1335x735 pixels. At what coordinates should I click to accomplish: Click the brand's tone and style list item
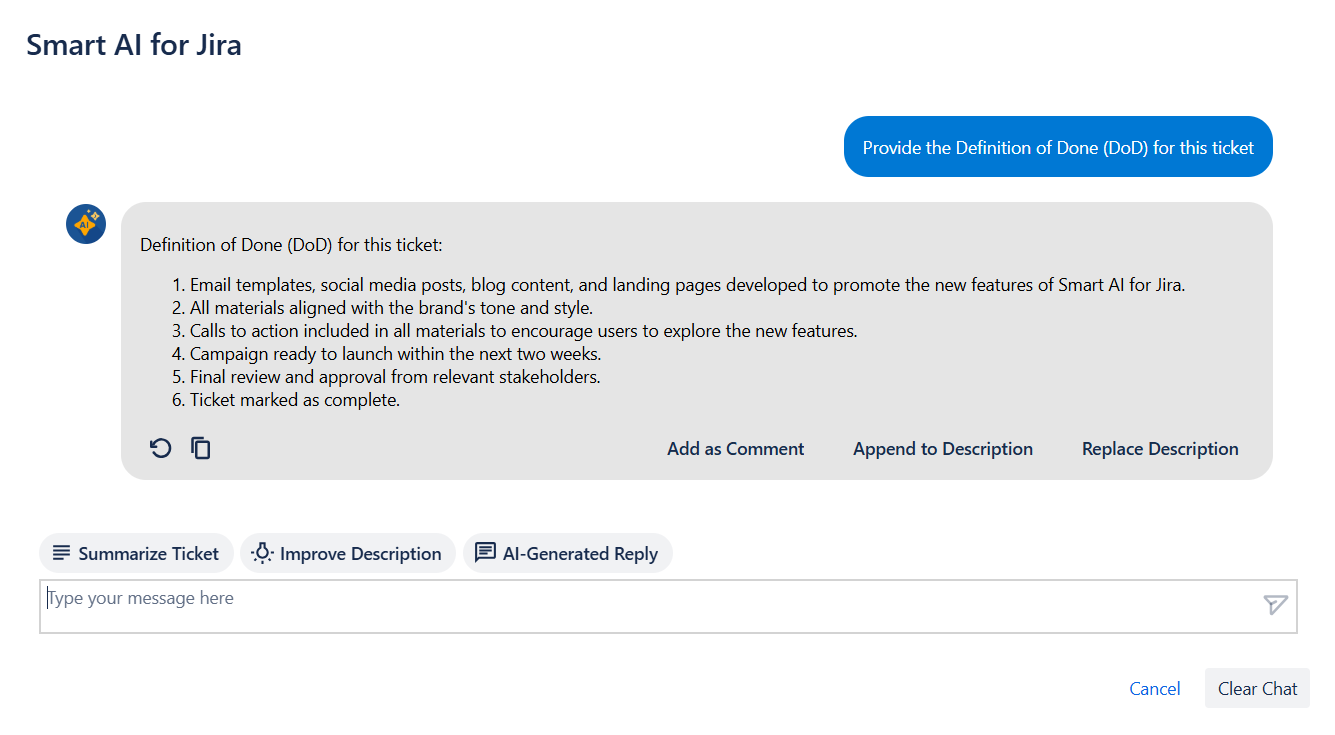(x=391, y=308)
